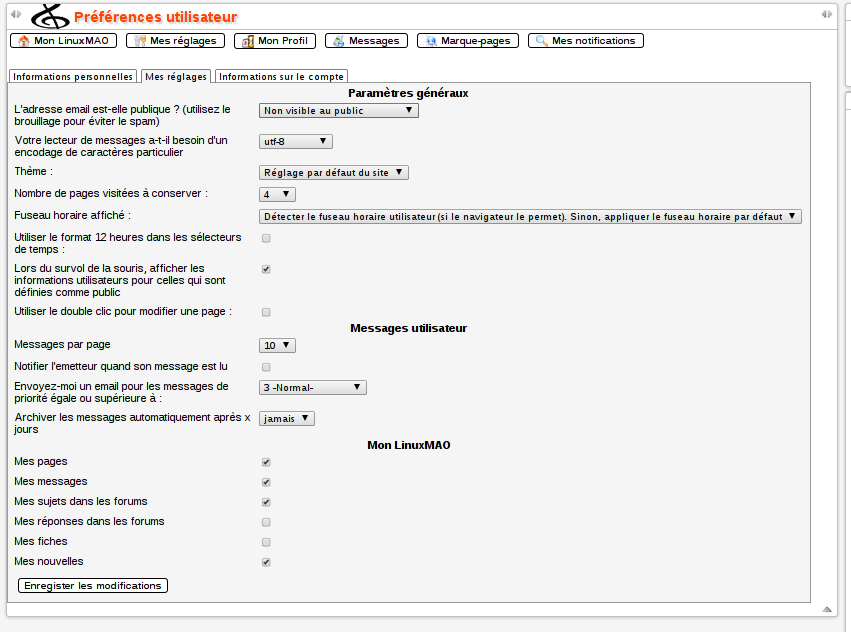Open Messages from the top toolbar
851x632 pixels.
point(366,41)
